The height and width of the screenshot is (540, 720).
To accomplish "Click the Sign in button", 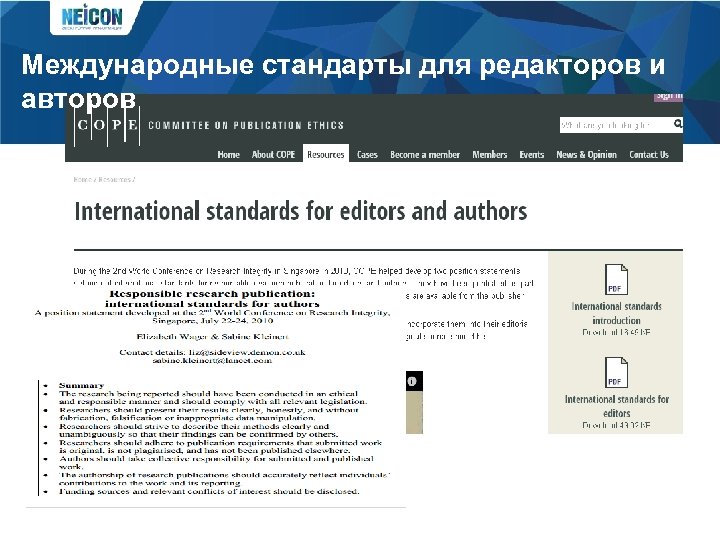I will 669,96.
